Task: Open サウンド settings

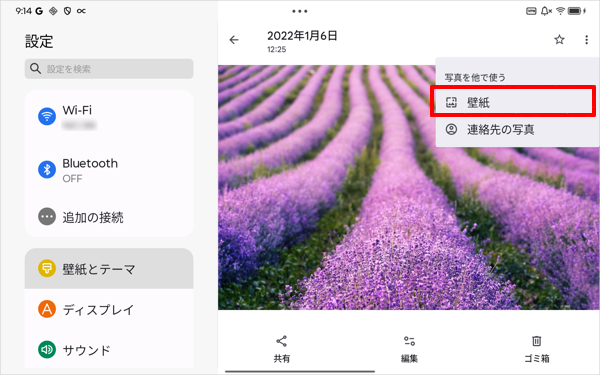Action: (109, 349)
